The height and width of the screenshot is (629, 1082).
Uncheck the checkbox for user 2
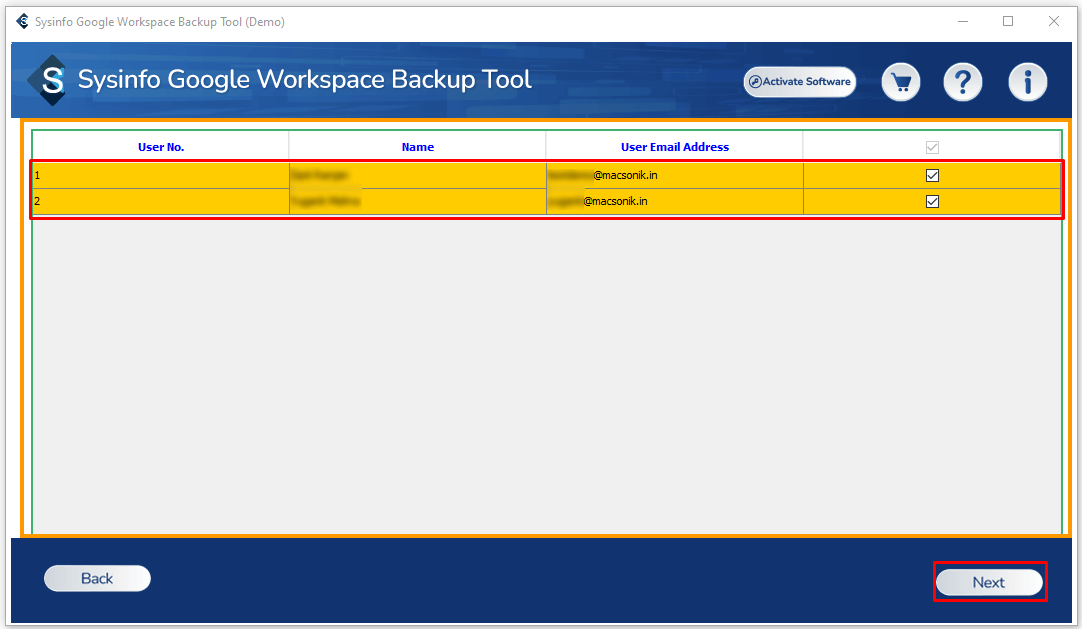(x=932, y=201)
